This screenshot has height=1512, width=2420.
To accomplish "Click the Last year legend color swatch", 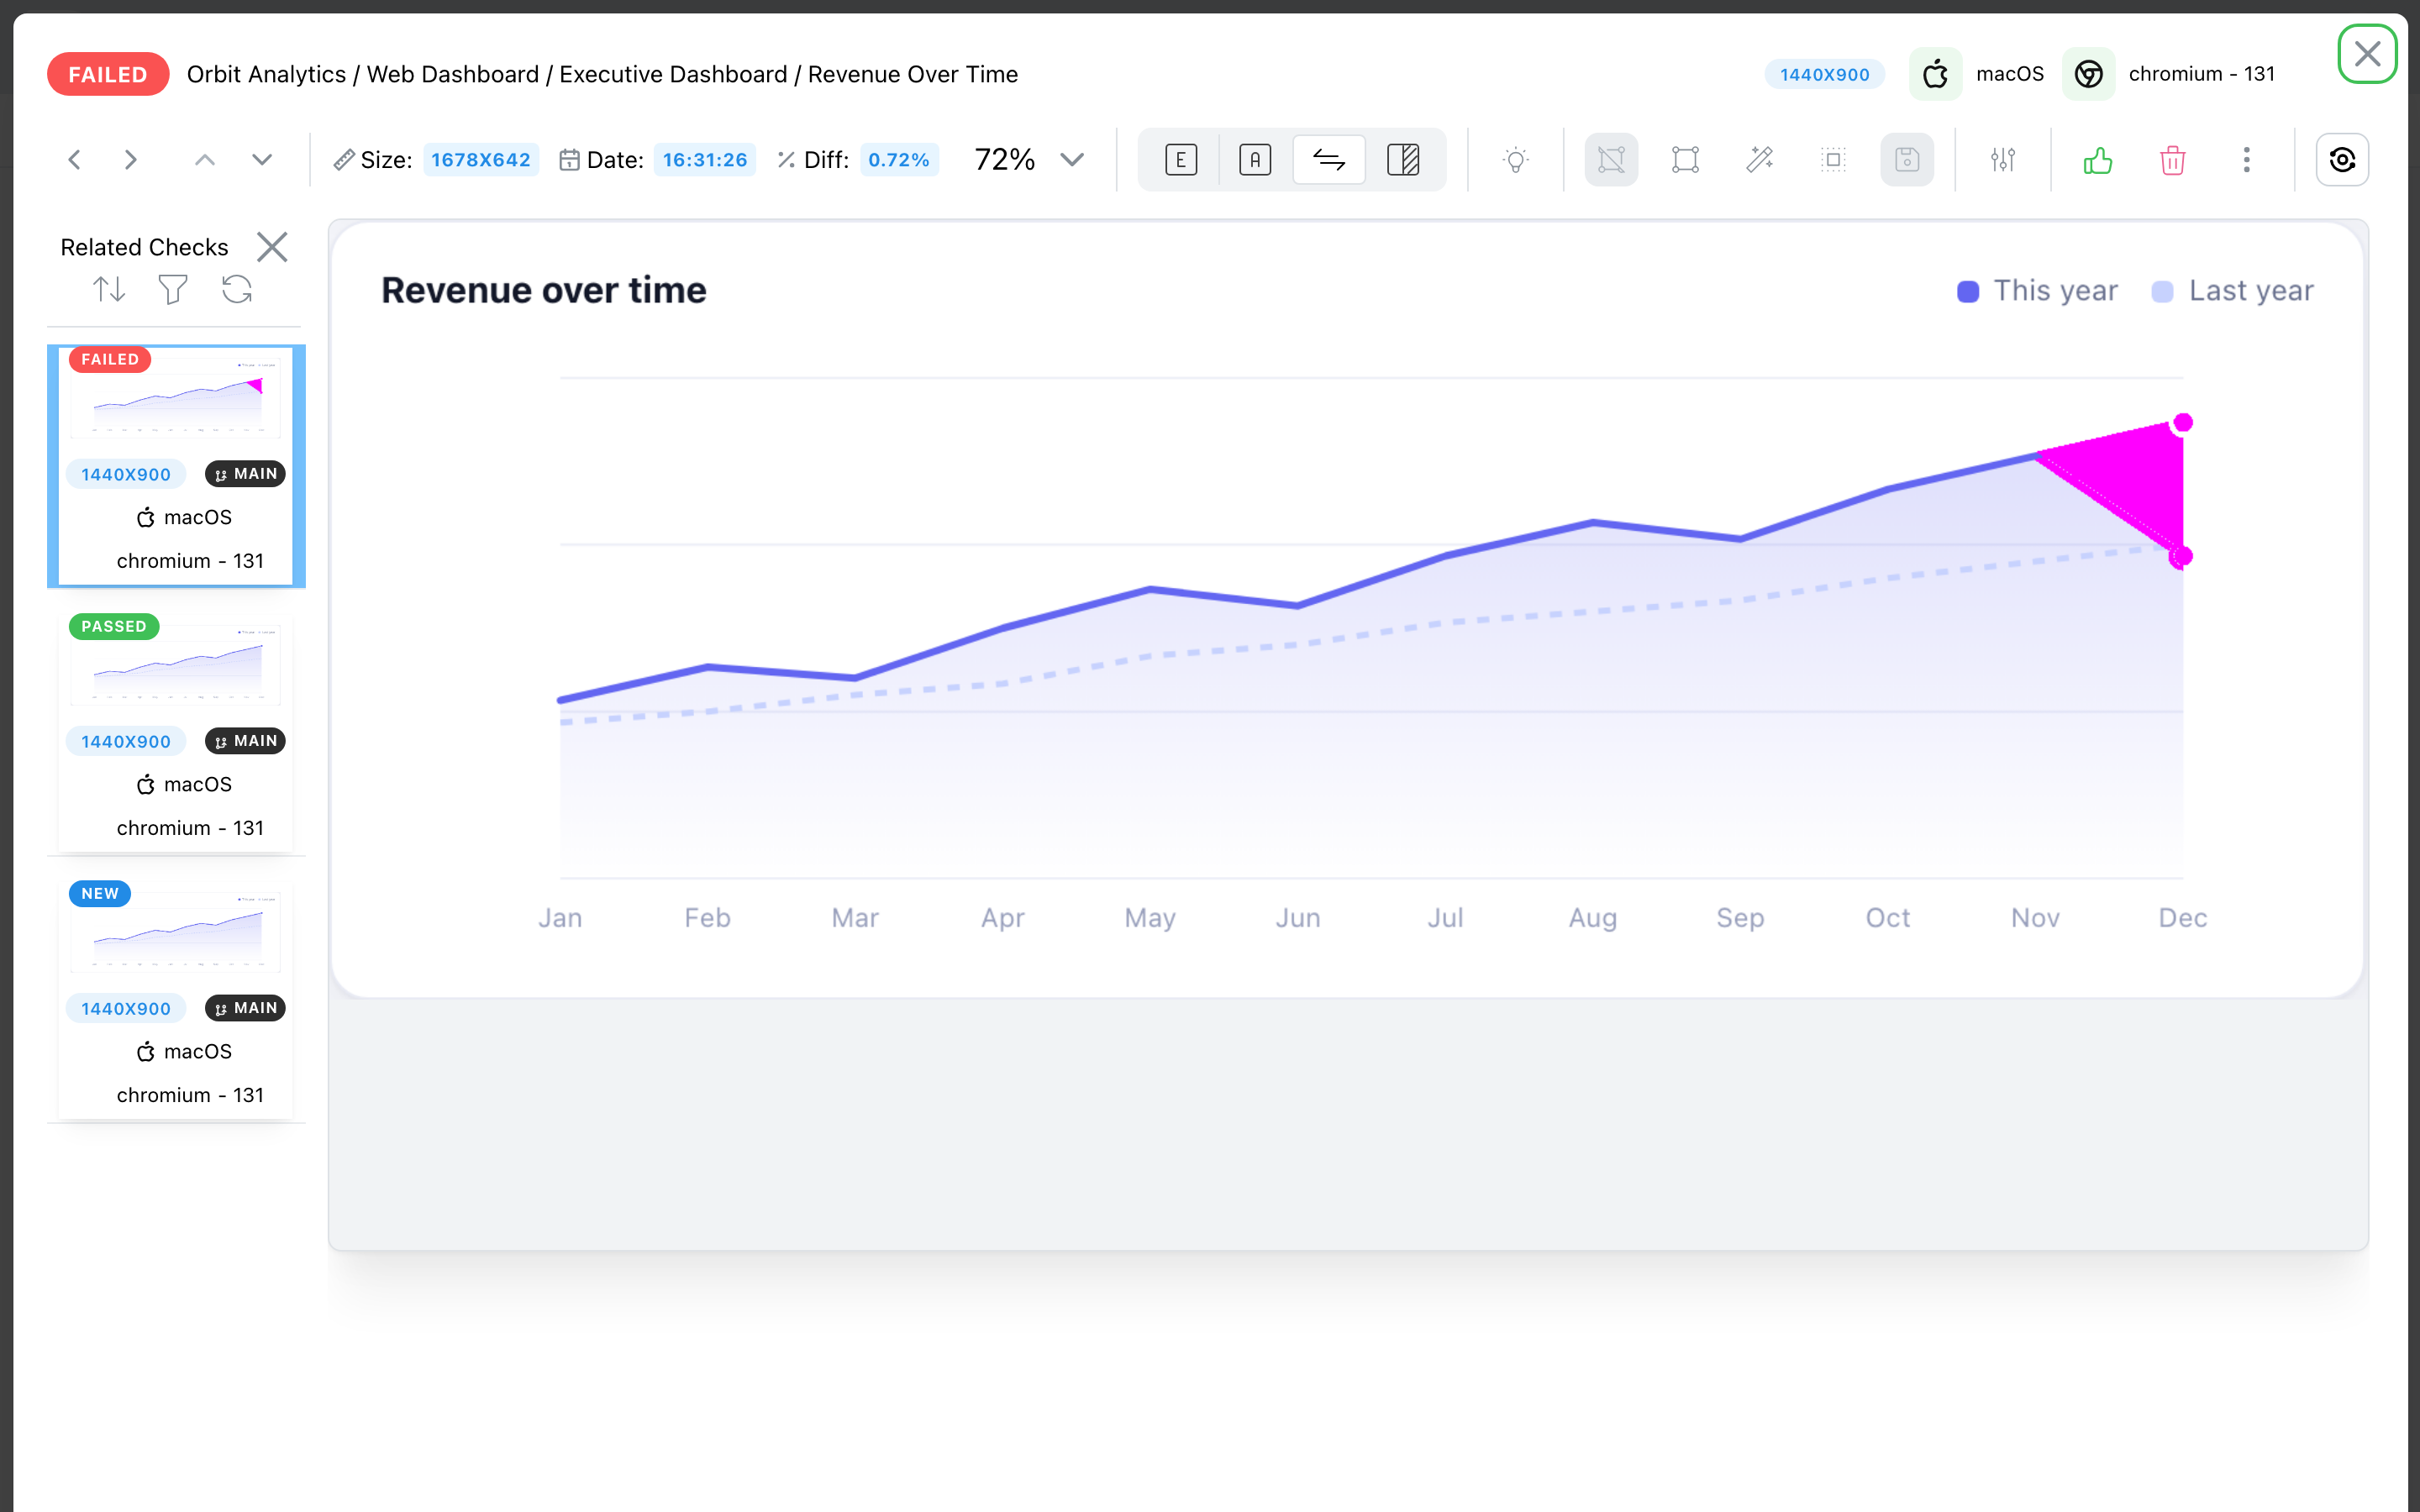I will point(2162,291).
